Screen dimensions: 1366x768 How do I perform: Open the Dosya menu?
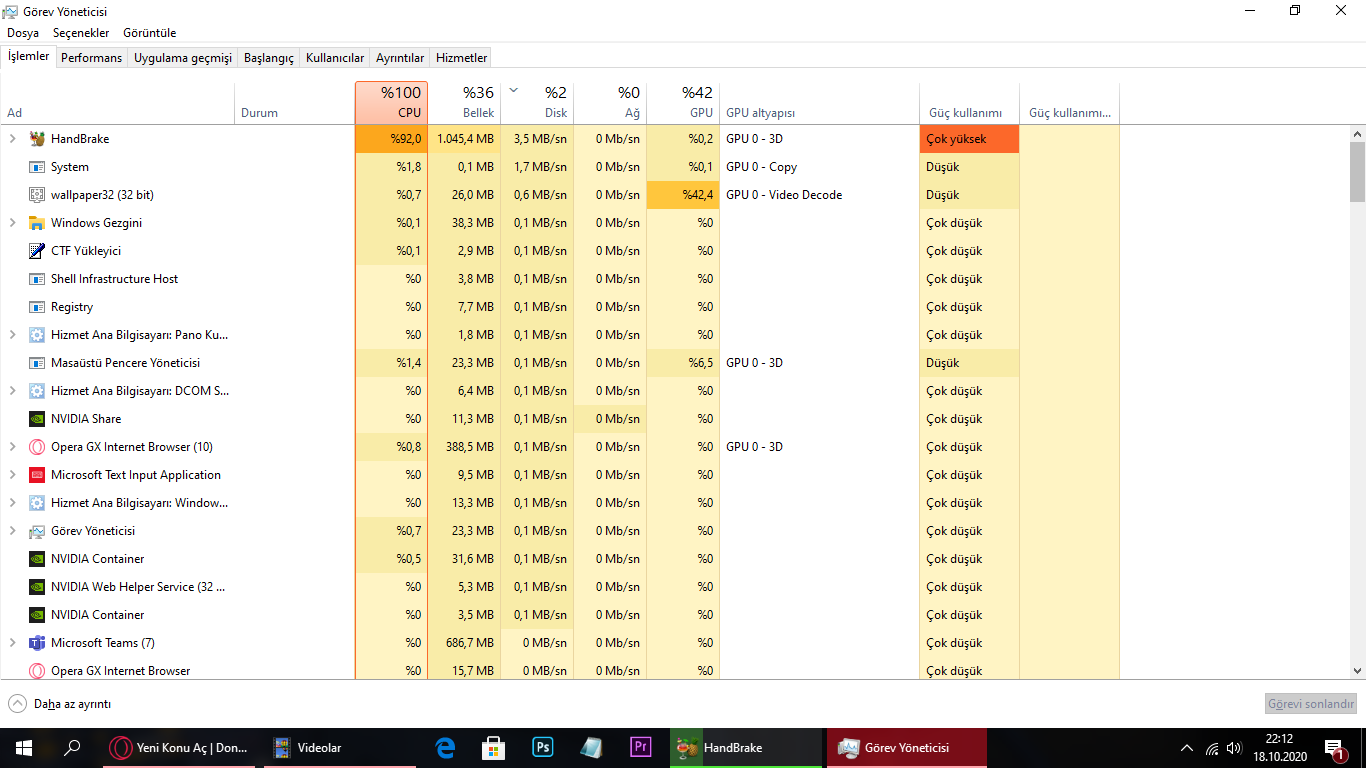pos(23,33)
